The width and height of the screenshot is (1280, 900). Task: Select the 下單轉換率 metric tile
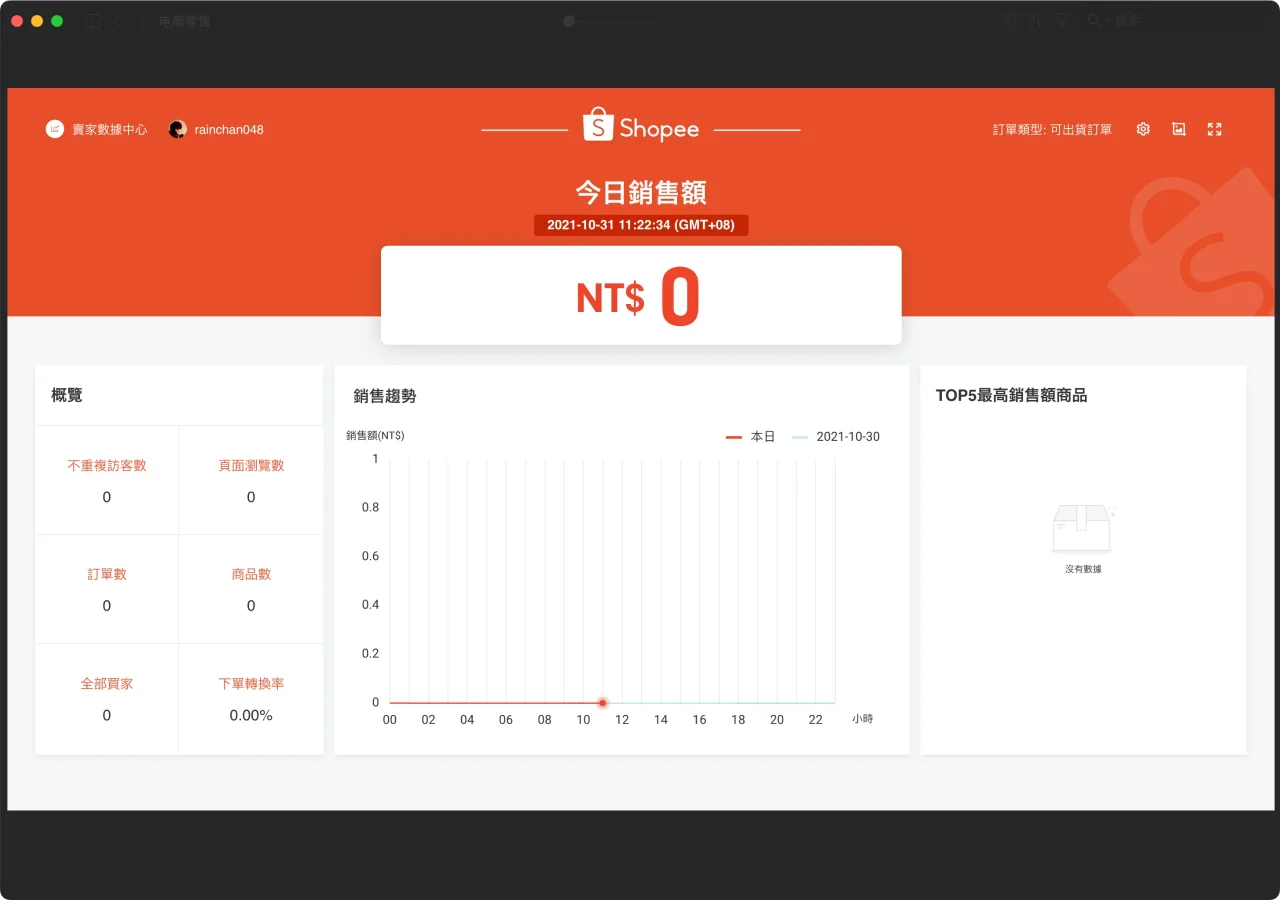pos(251,698)
